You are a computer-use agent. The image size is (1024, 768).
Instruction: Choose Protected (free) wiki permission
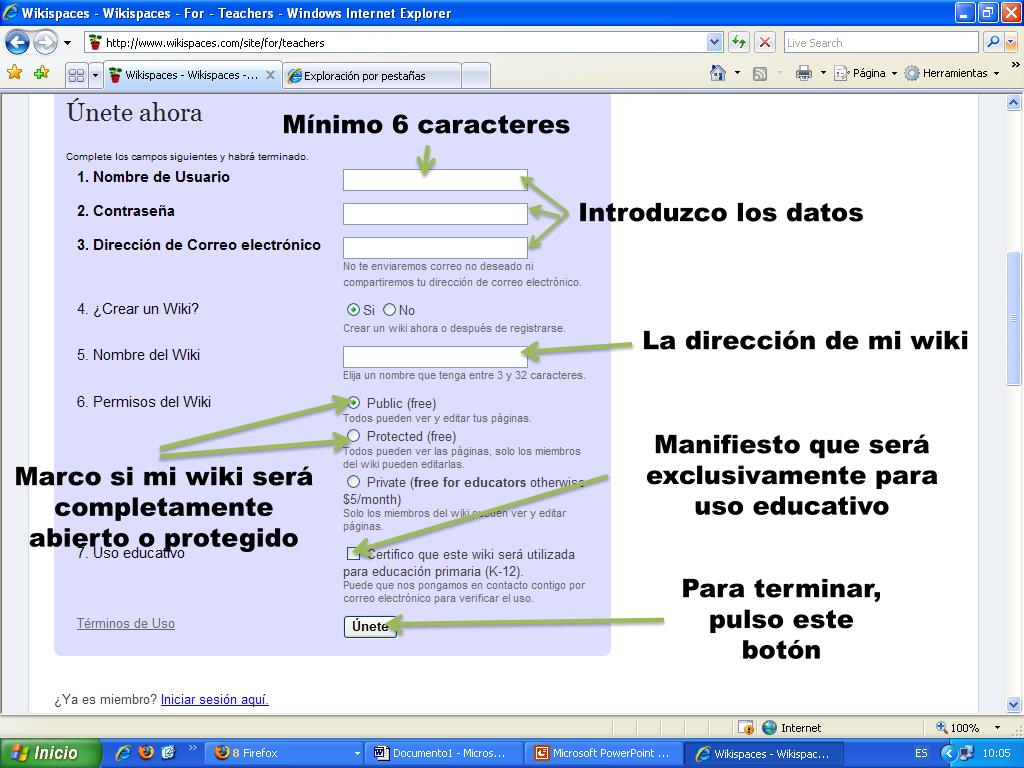pyautogui.click(x=353, y=436)
